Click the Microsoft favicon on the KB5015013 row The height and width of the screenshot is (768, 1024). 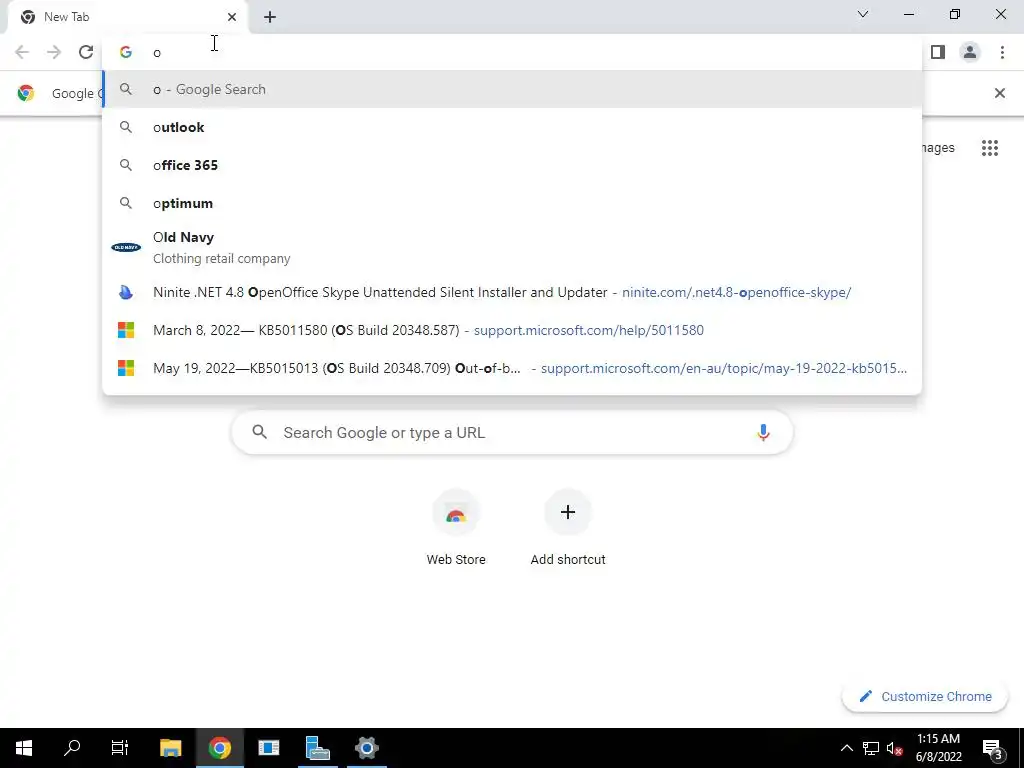125,368
